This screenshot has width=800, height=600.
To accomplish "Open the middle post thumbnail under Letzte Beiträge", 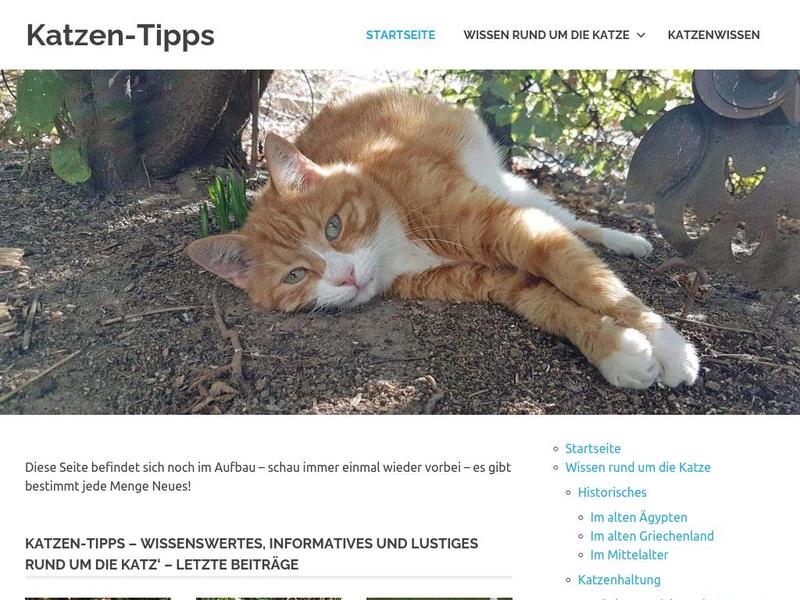I will (268, 598).
